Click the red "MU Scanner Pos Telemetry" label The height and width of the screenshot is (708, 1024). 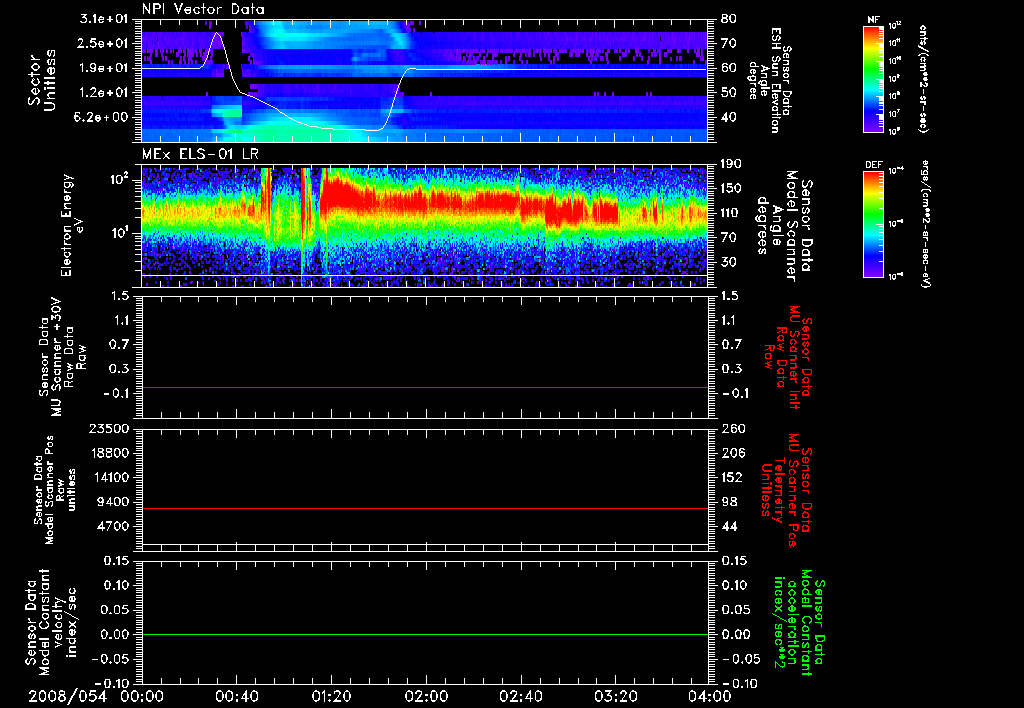click(x=786, y=489)
